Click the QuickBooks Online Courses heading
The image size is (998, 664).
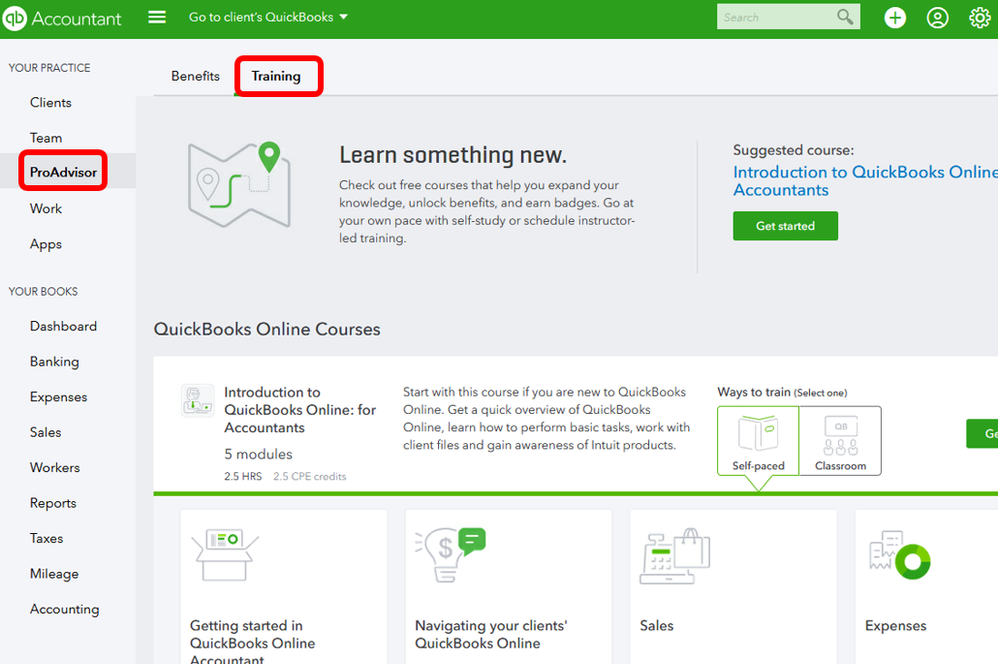[267, 329]
